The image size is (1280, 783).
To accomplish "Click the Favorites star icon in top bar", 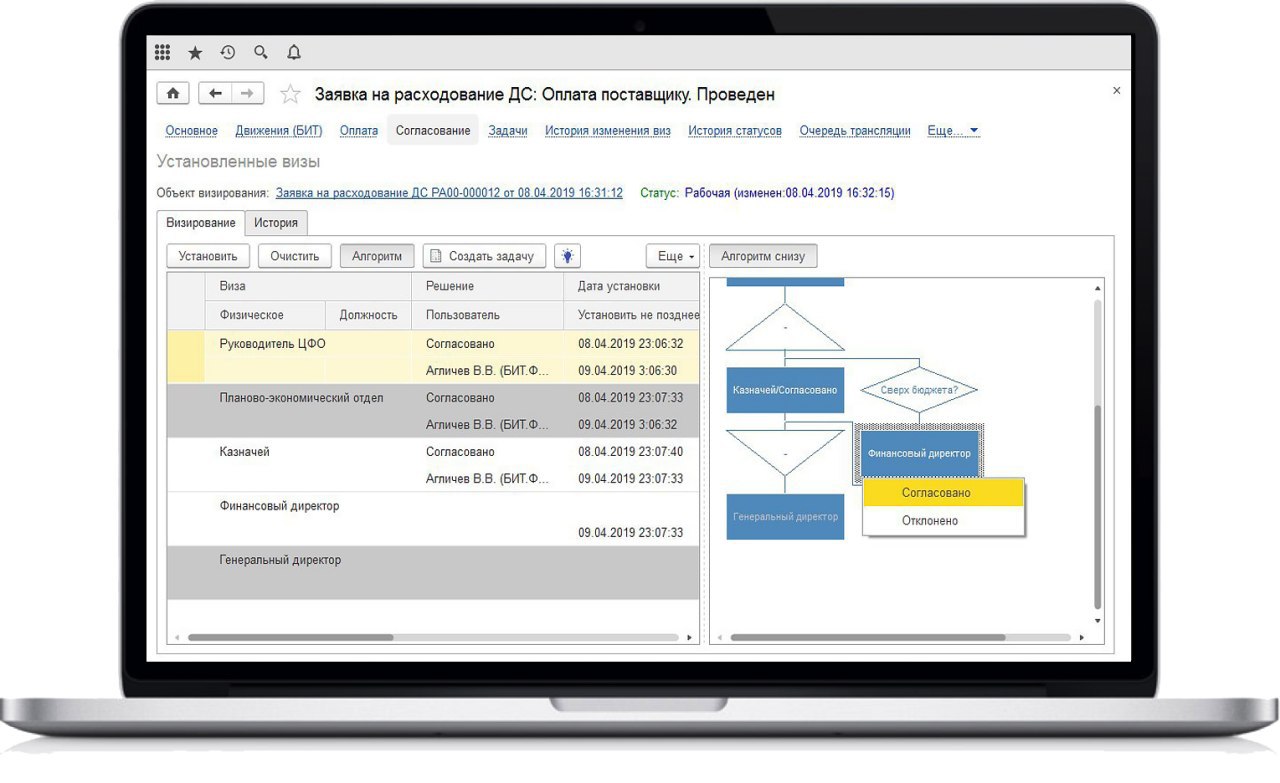I will point(195,52).
